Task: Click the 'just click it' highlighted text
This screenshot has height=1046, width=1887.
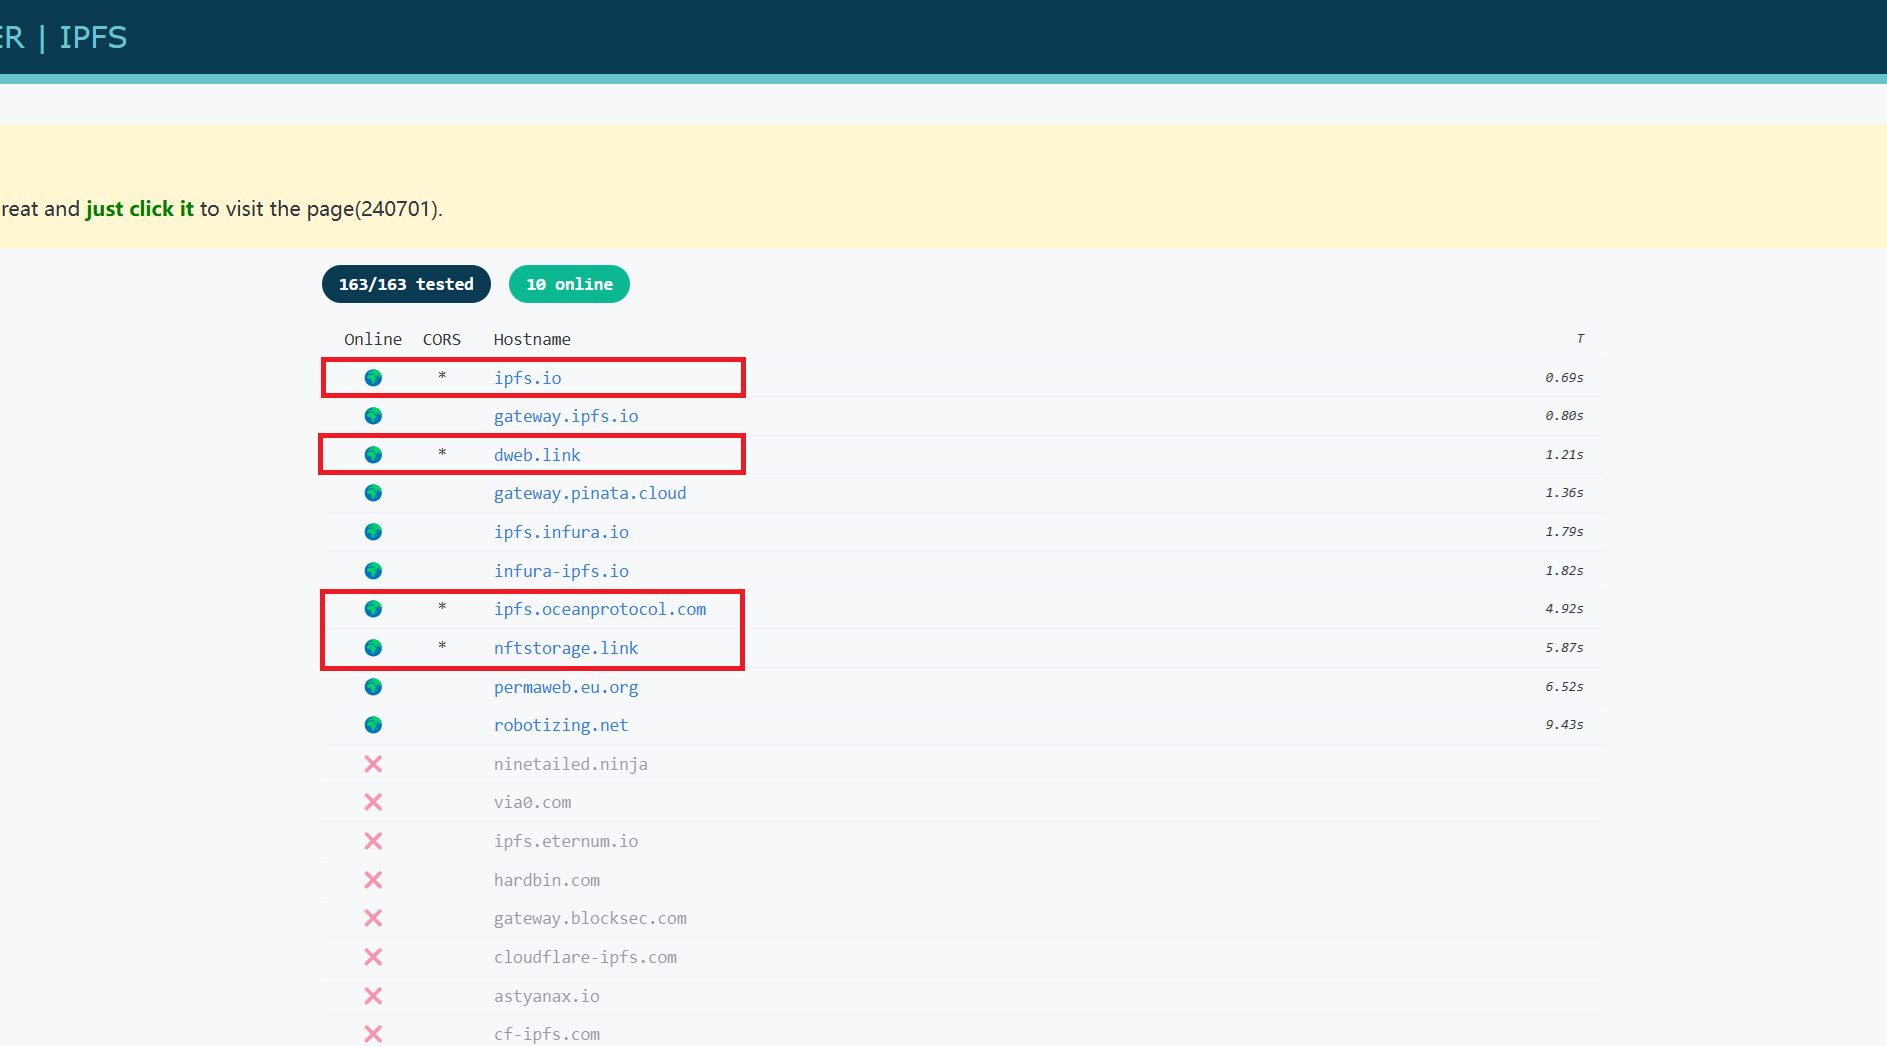Action: [140, 209]
